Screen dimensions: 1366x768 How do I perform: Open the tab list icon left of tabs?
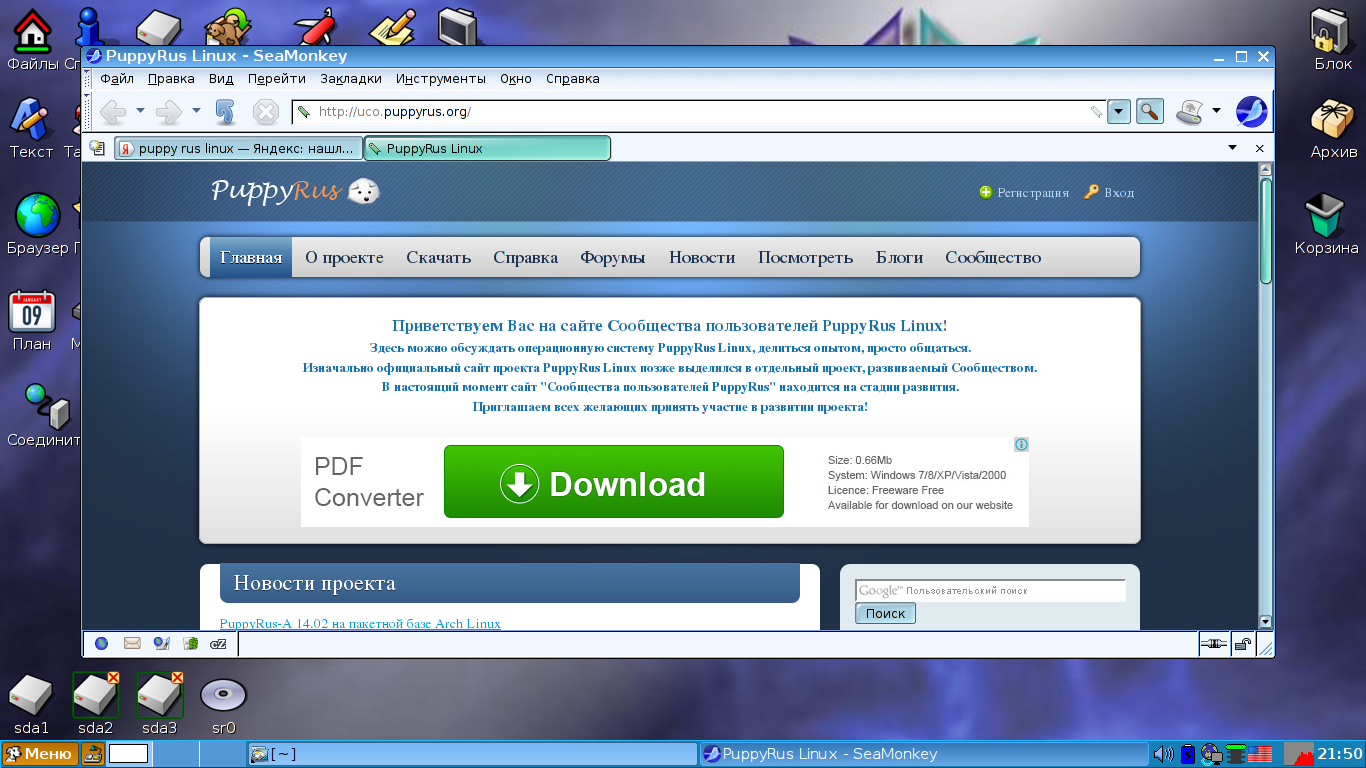[97, 148]
